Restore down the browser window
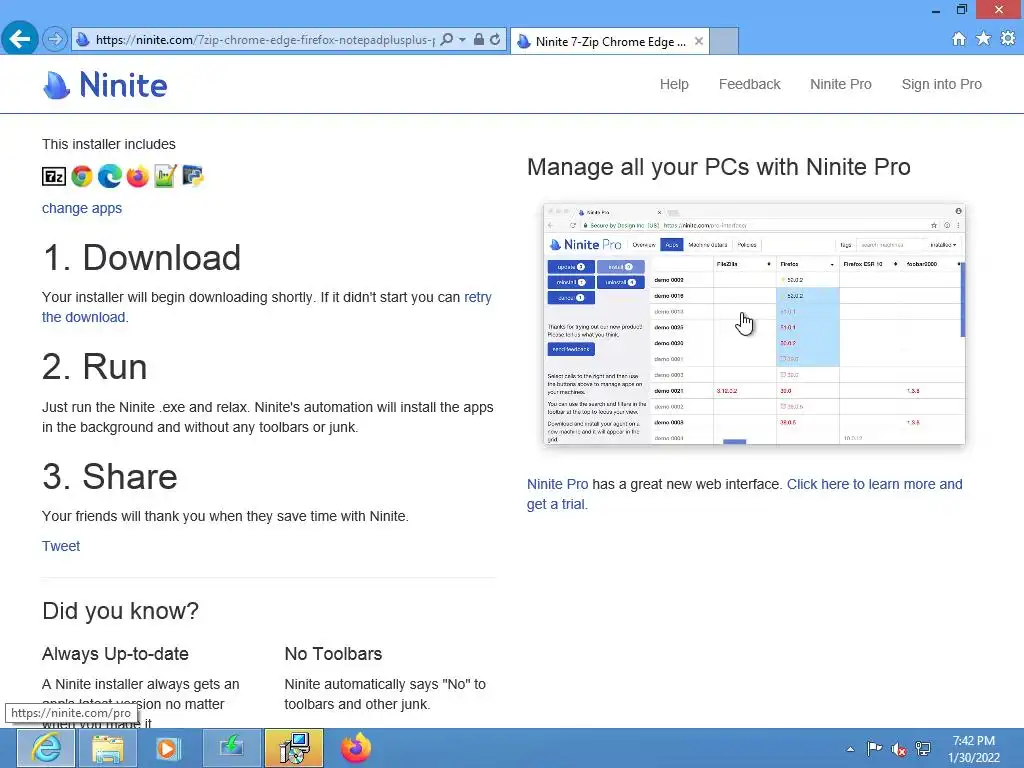This screenshot has width=1024, height=768. pos(962,10)
